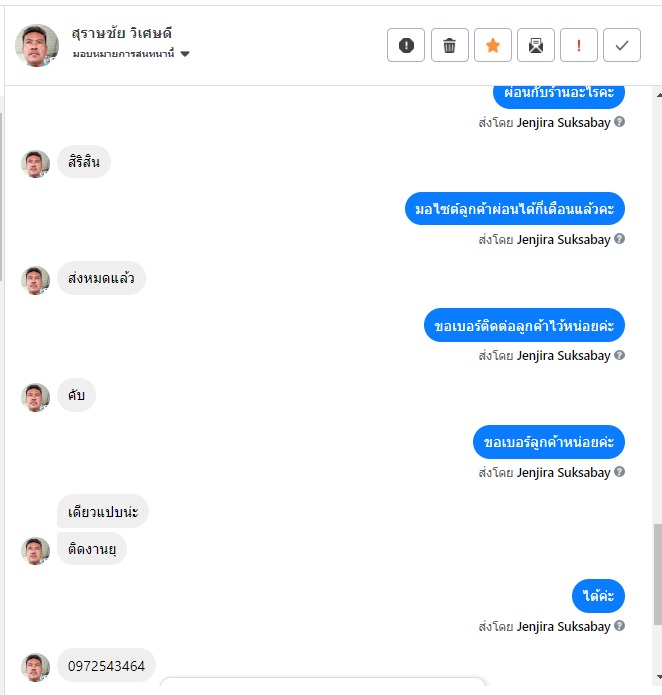This screenshot has height=695, width=662.
Task: Mark conversation as unread with the envelope icon
Action: coord(536,45)
